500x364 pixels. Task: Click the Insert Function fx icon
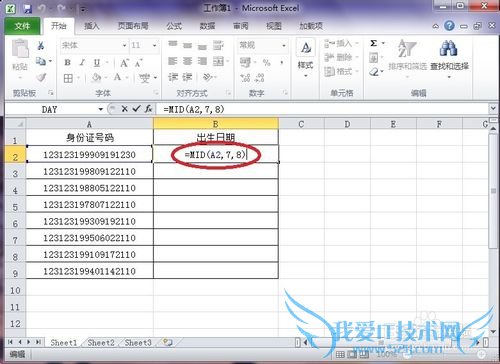pyautogui.click(x=148, y=109)
